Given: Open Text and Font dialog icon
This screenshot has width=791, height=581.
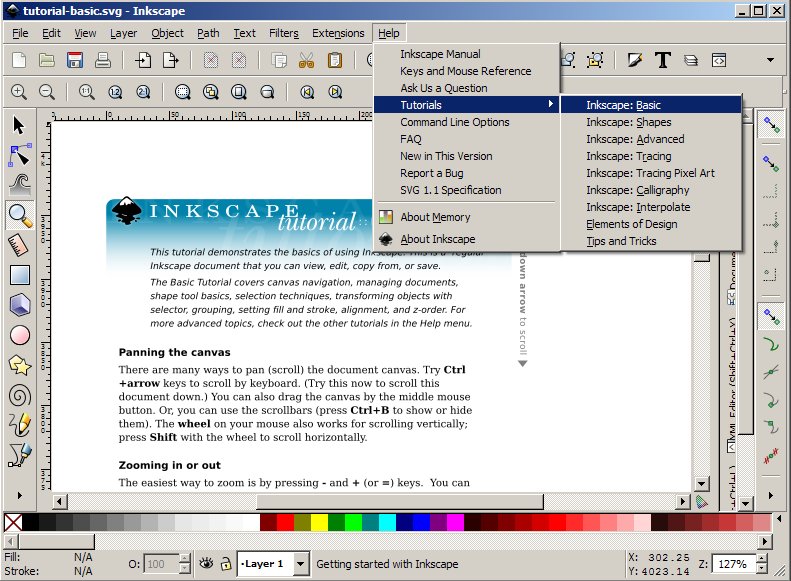Looking at the screenshot, I should coord(662,60).
